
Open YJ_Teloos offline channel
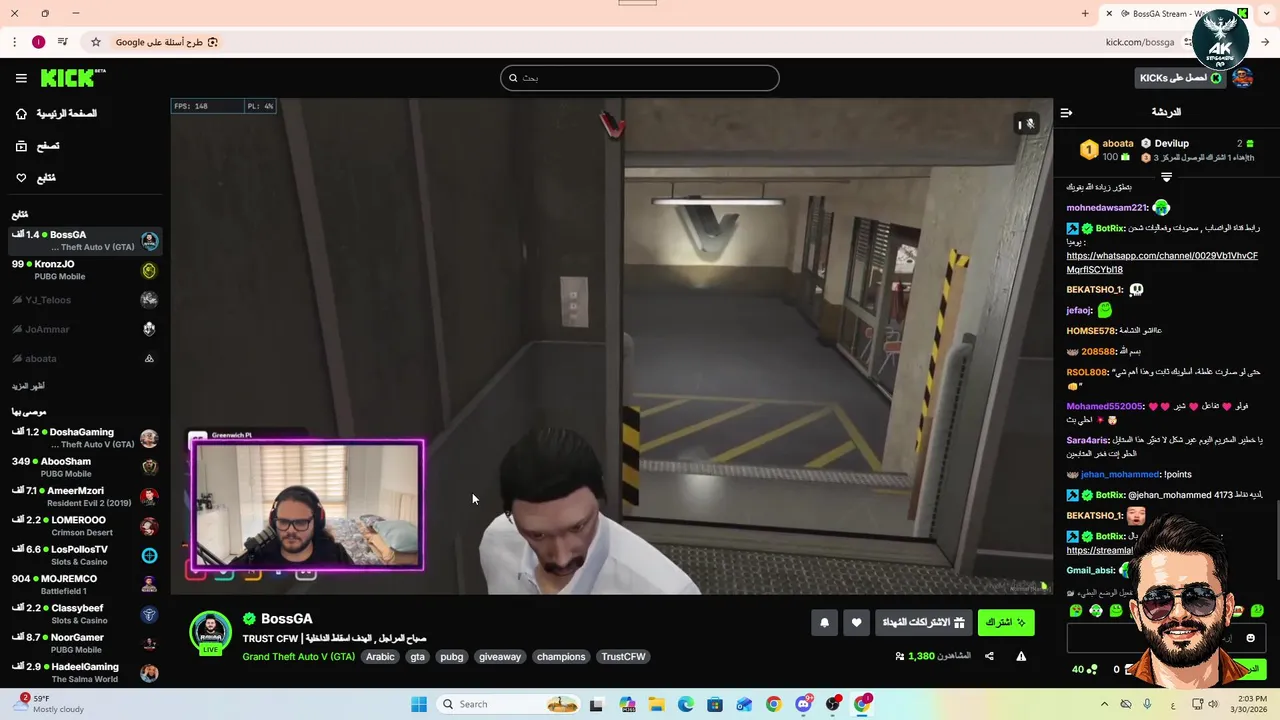tap(84, 300)
